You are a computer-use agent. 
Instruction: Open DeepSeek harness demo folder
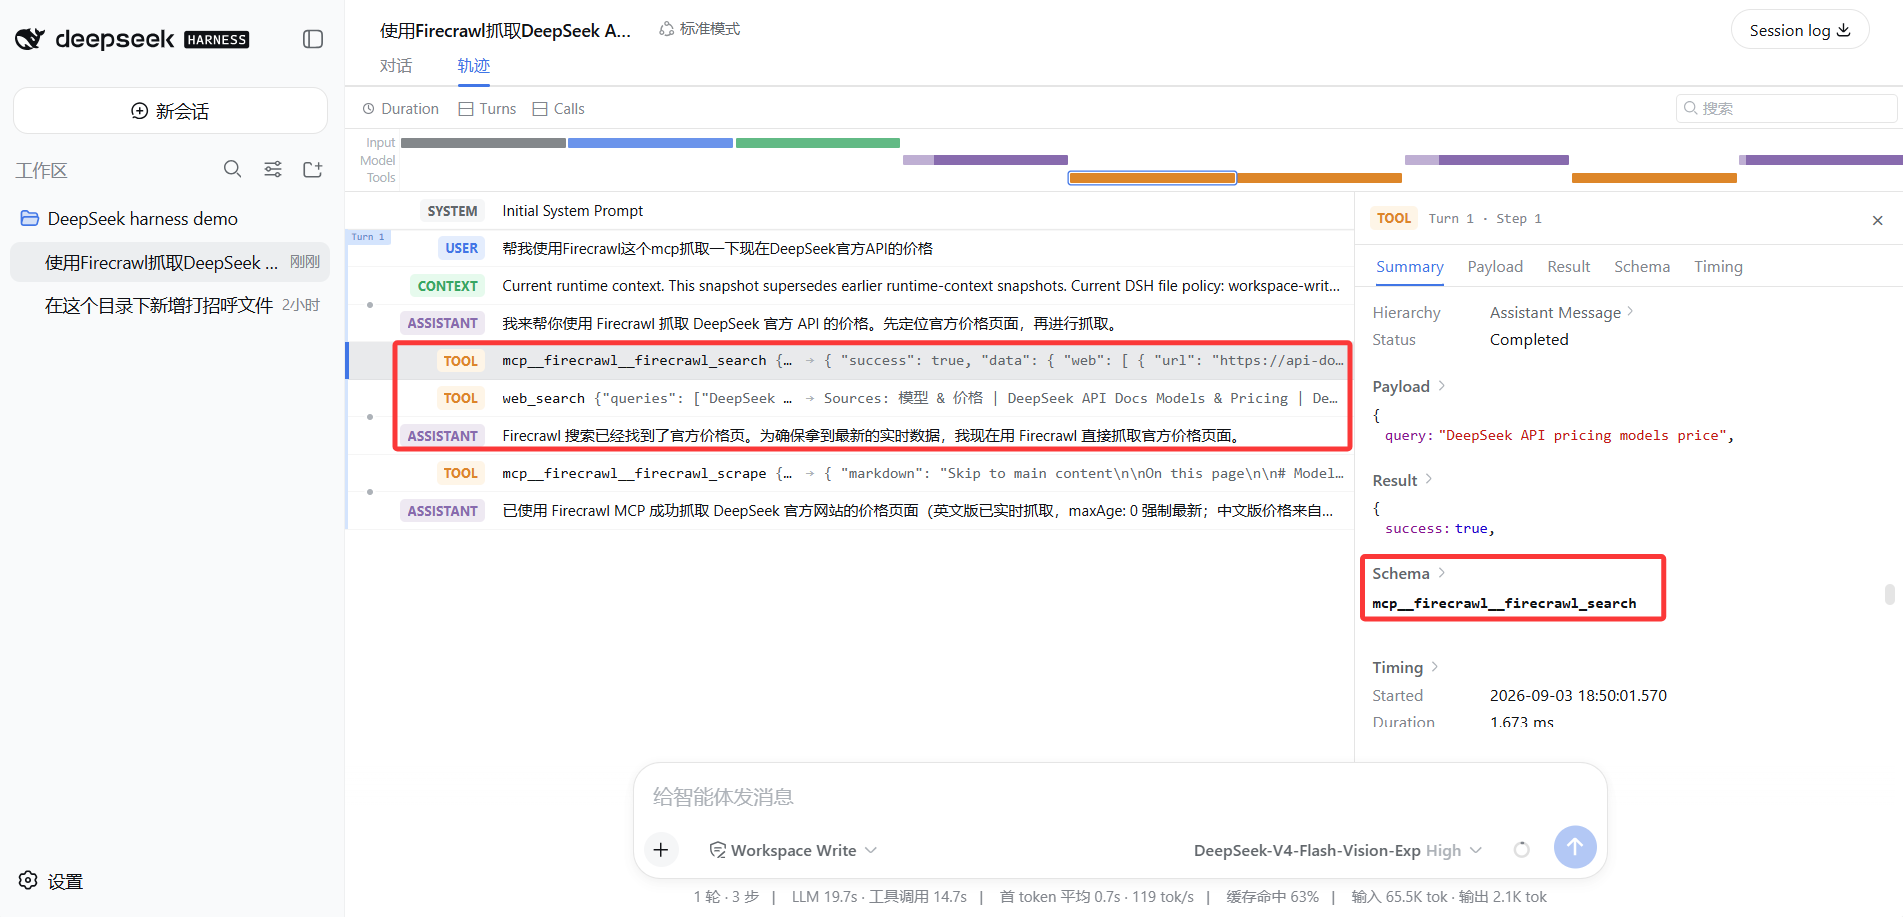tap(142, 218)
